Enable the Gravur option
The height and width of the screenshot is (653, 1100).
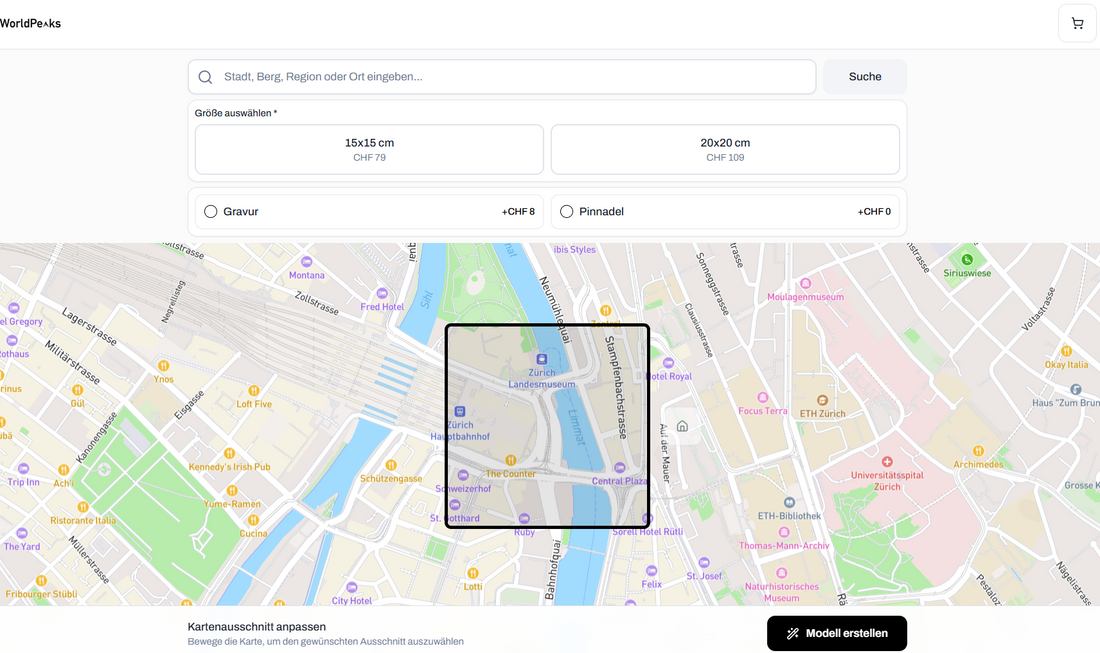tap(211, 212)
